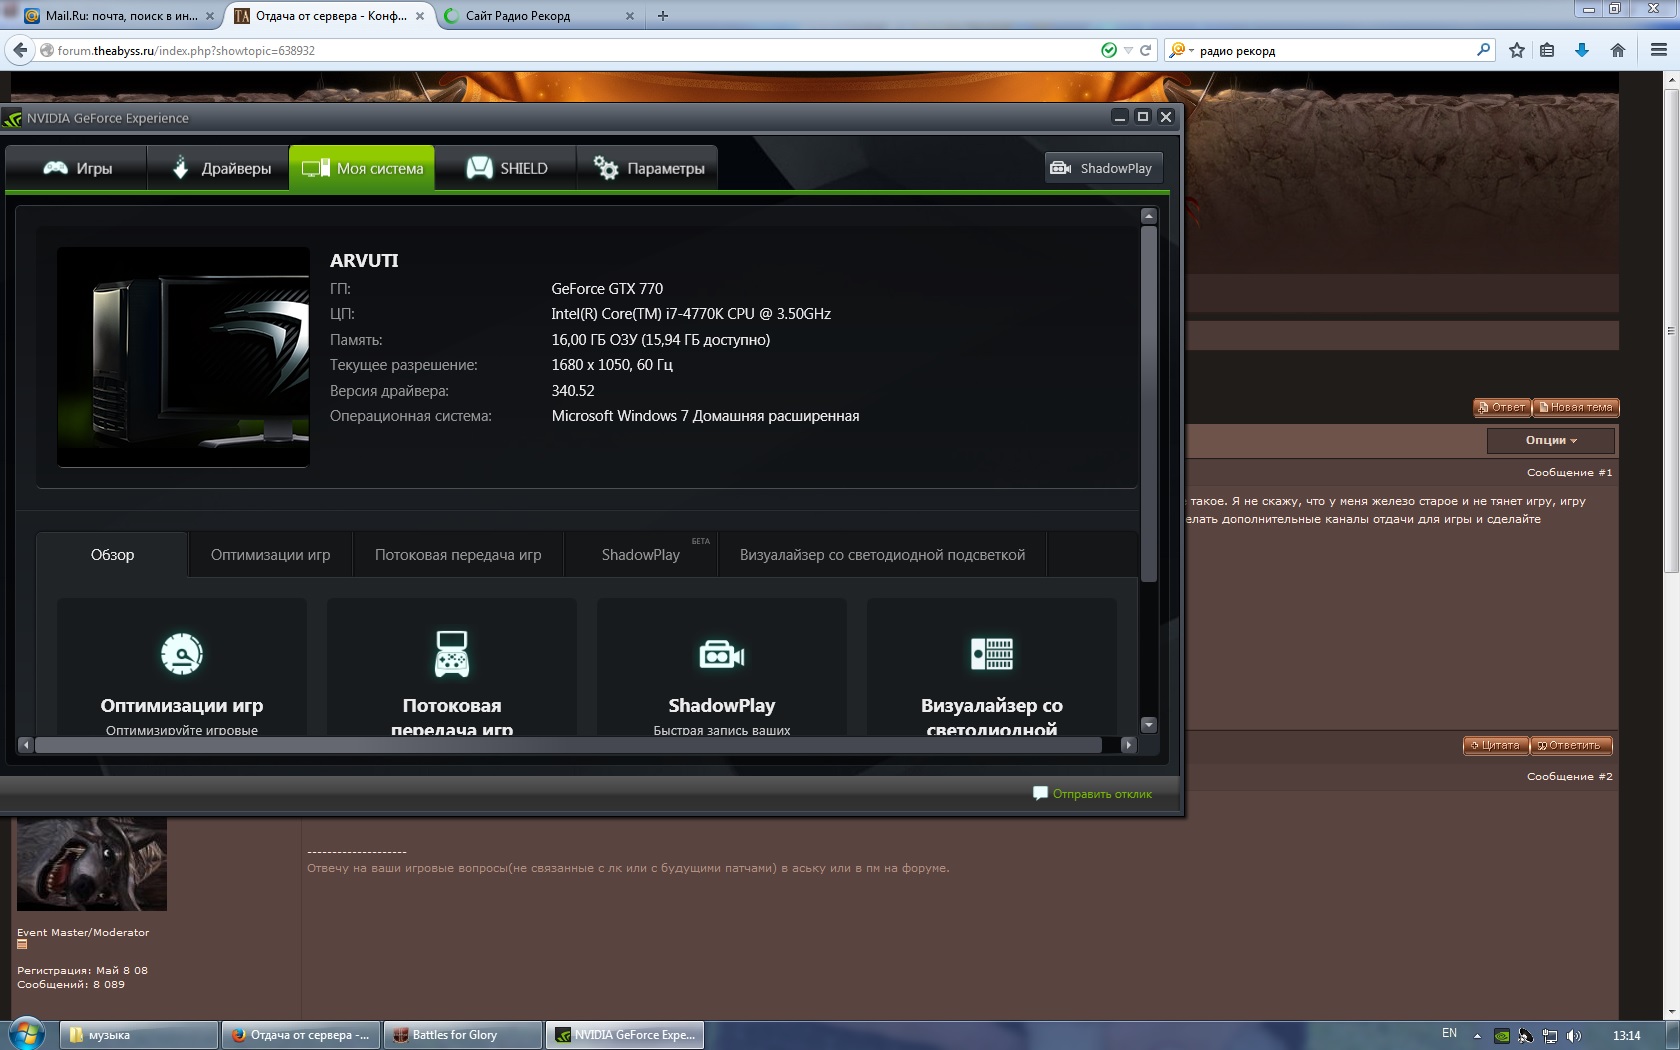Click the network tray icon

[1550, 1036]
